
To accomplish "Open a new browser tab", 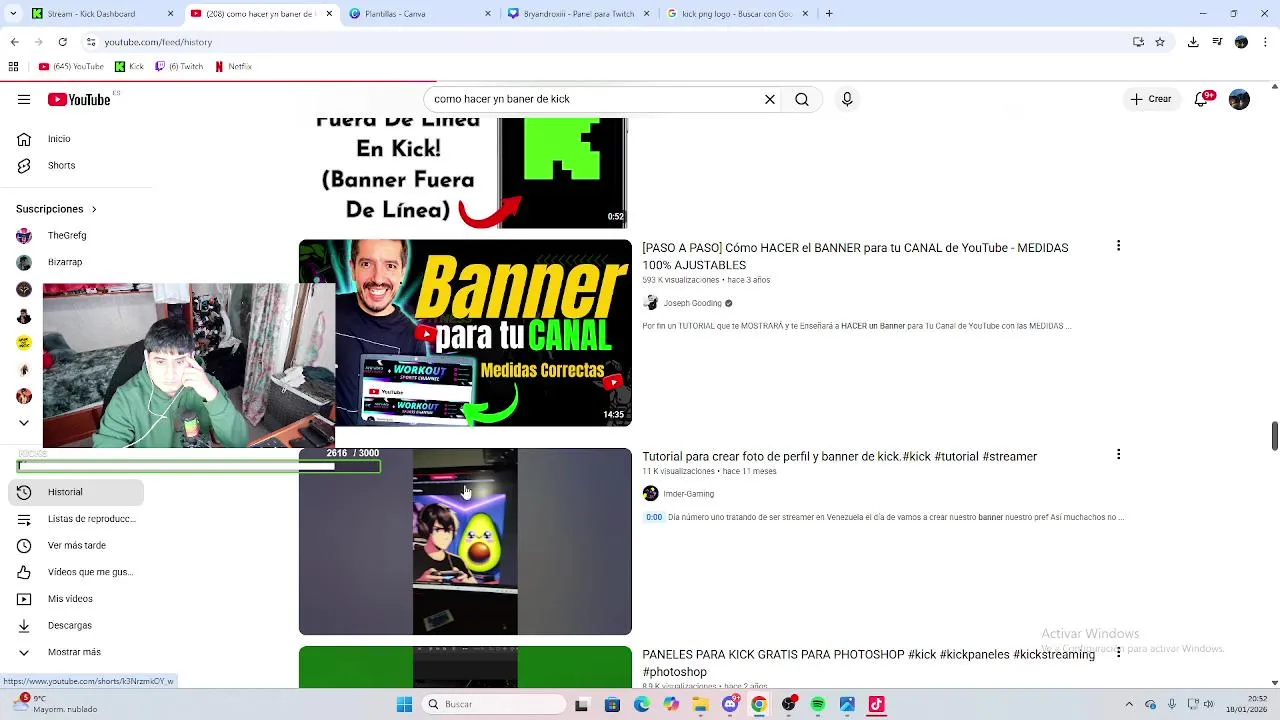I will pyautogui.click(x=829, y=13).
